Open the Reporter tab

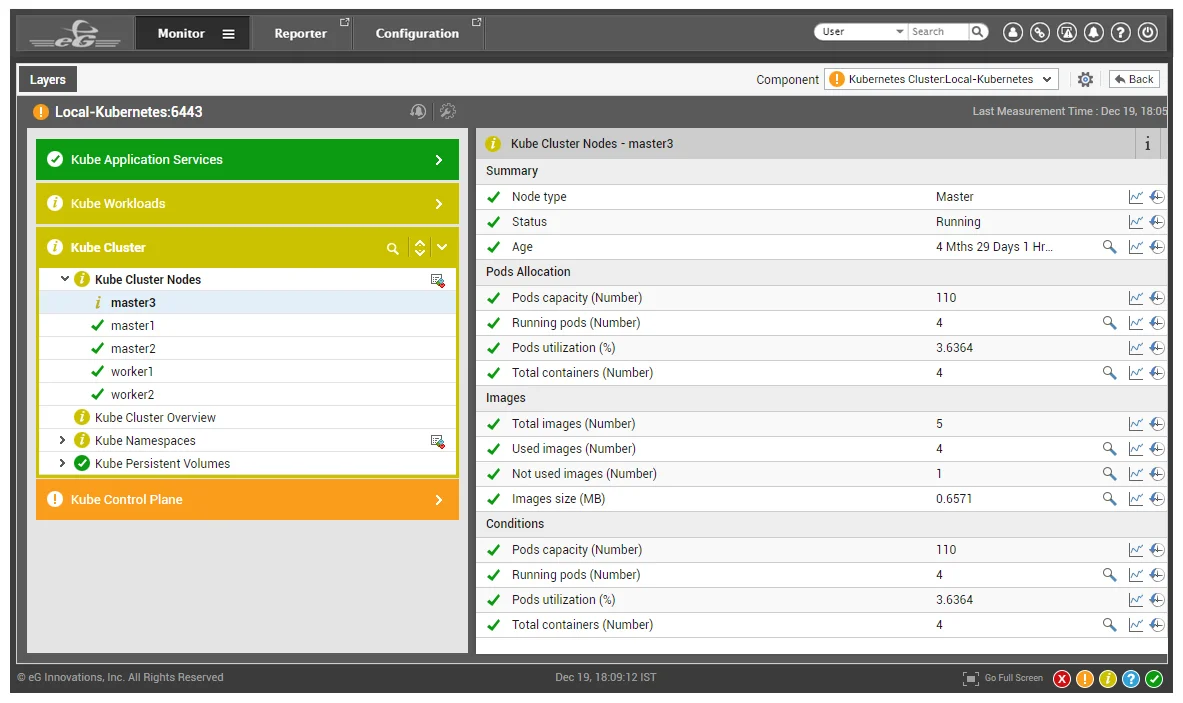(x=300, y=33)
